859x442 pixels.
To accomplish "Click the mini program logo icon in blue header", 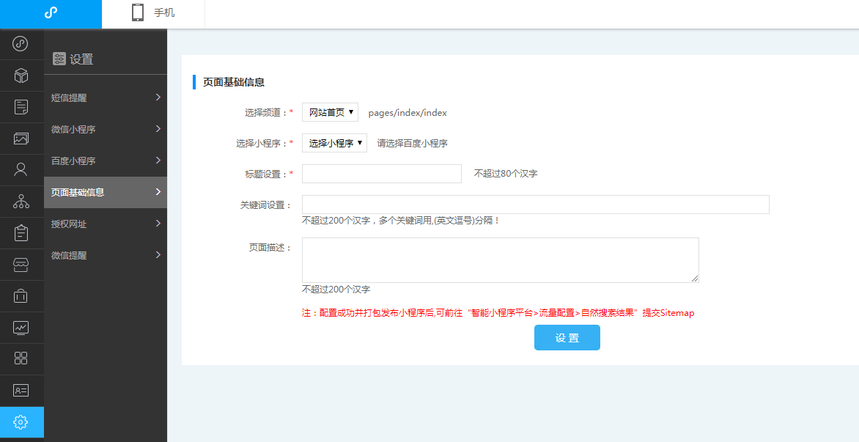I will pyautogui.click(x=51, y=13).
